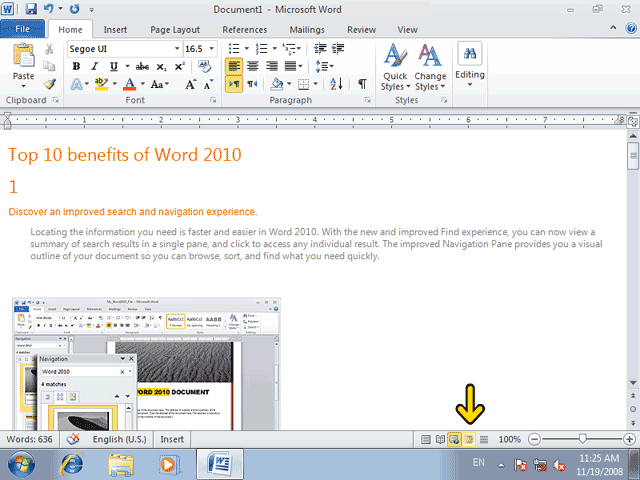Apply Superscript formatting
This screenshot has height=480, width=640.
click(x=180, y=67)
